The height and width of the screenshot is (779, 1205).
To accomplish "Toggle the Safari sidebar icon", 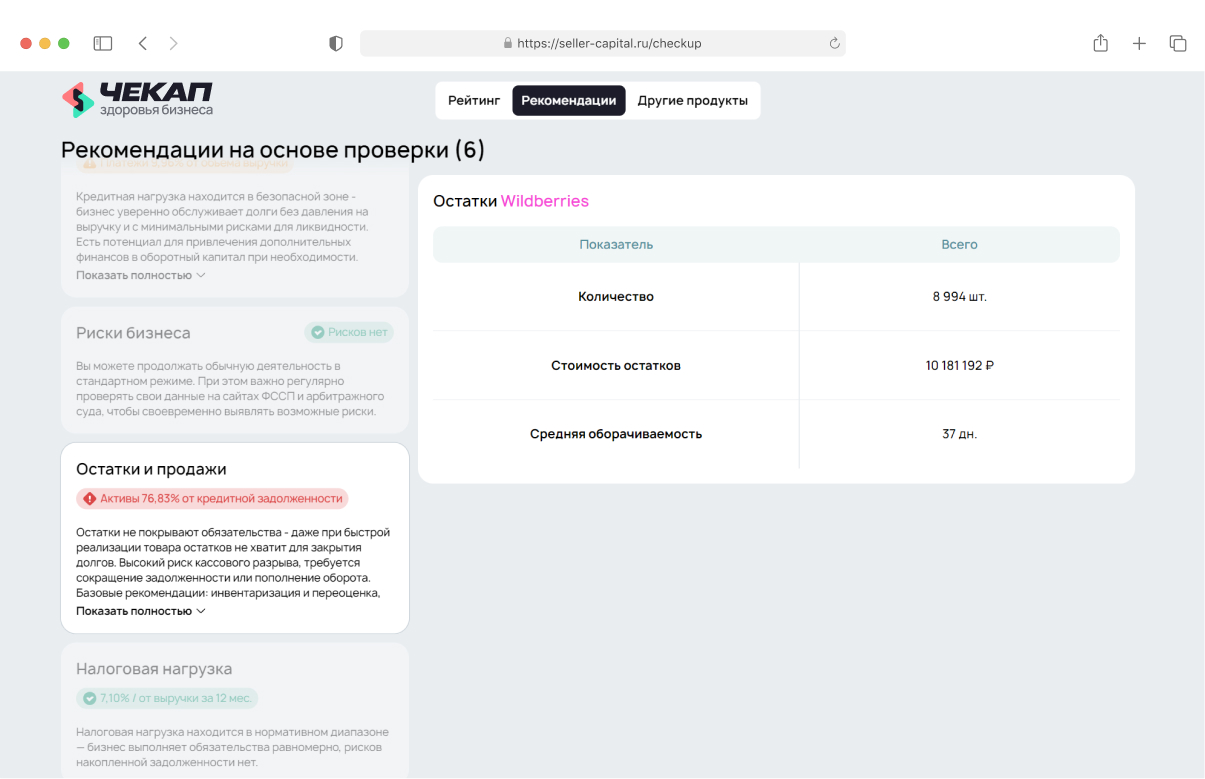I will tap(103, 44).
